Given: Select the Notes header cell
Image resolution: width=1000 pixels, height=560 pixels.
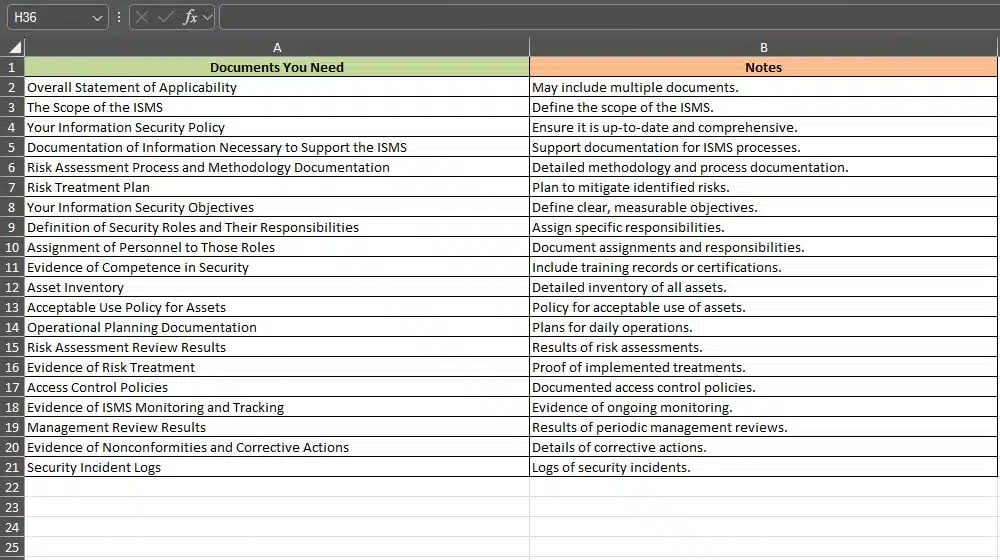Looking at the screenshot, I should (763, 67).
